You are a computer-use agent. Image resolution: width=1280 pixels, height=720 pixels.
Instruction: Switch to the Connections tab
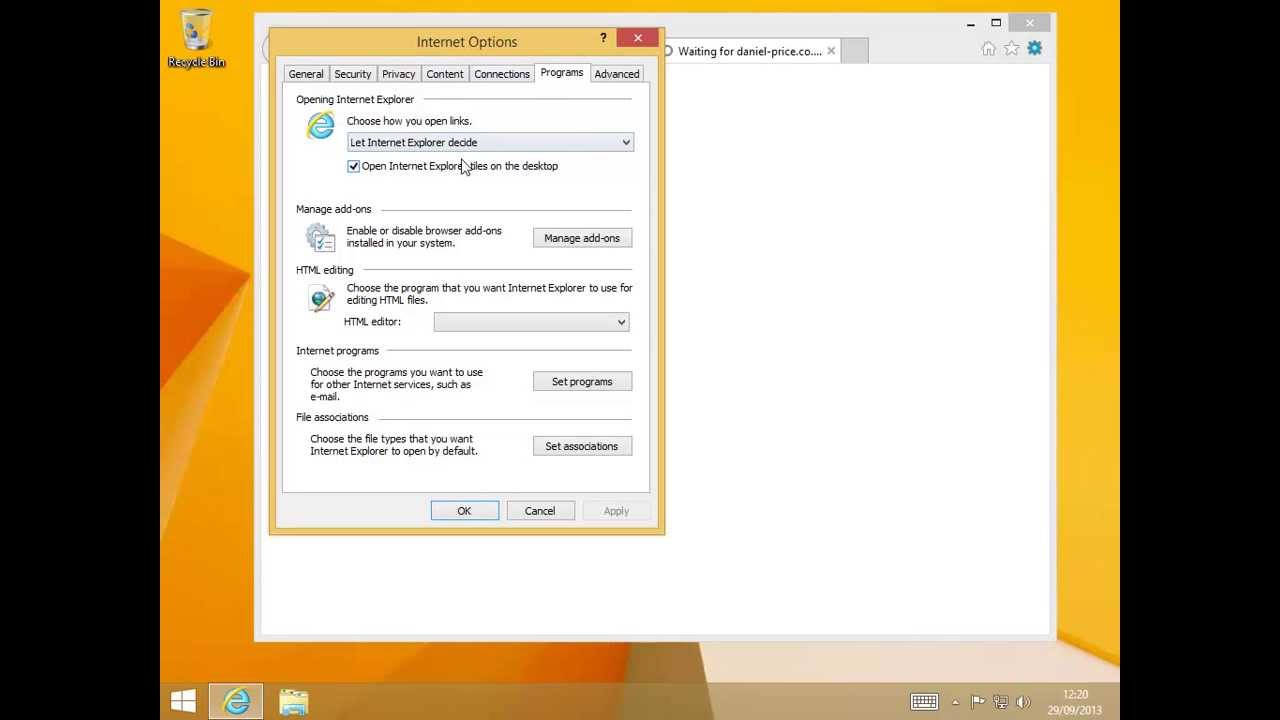pyautogui.click(x=502, y=74)
